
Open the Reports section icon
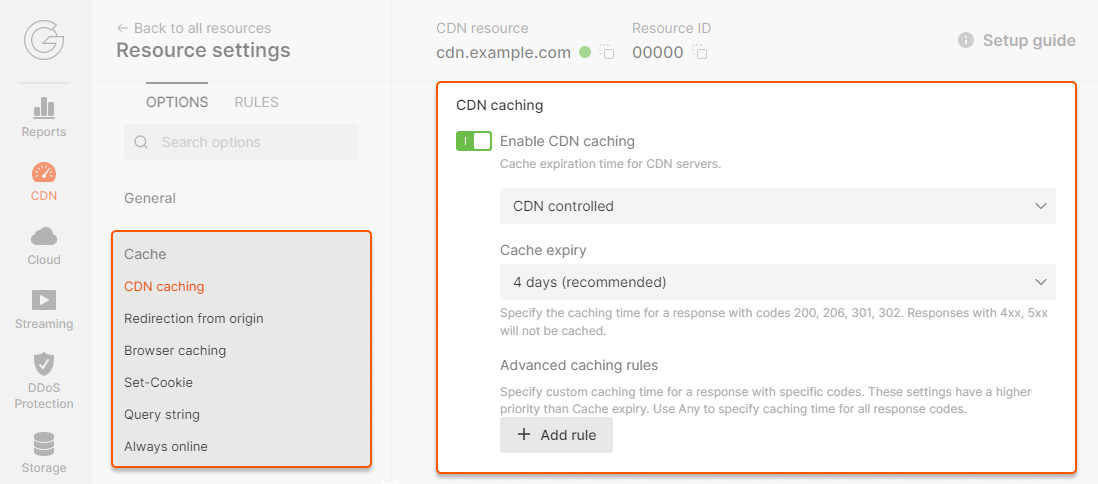click(x=44, y=108)
